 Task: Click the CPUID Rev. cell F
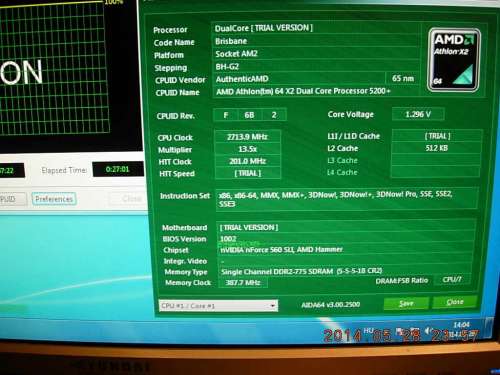(x=226, y=115)
